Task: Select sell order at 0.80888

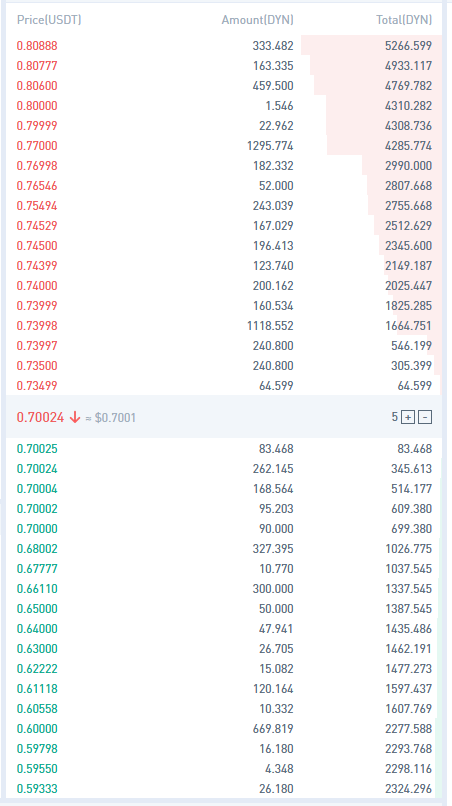Action: pos(224,46)
